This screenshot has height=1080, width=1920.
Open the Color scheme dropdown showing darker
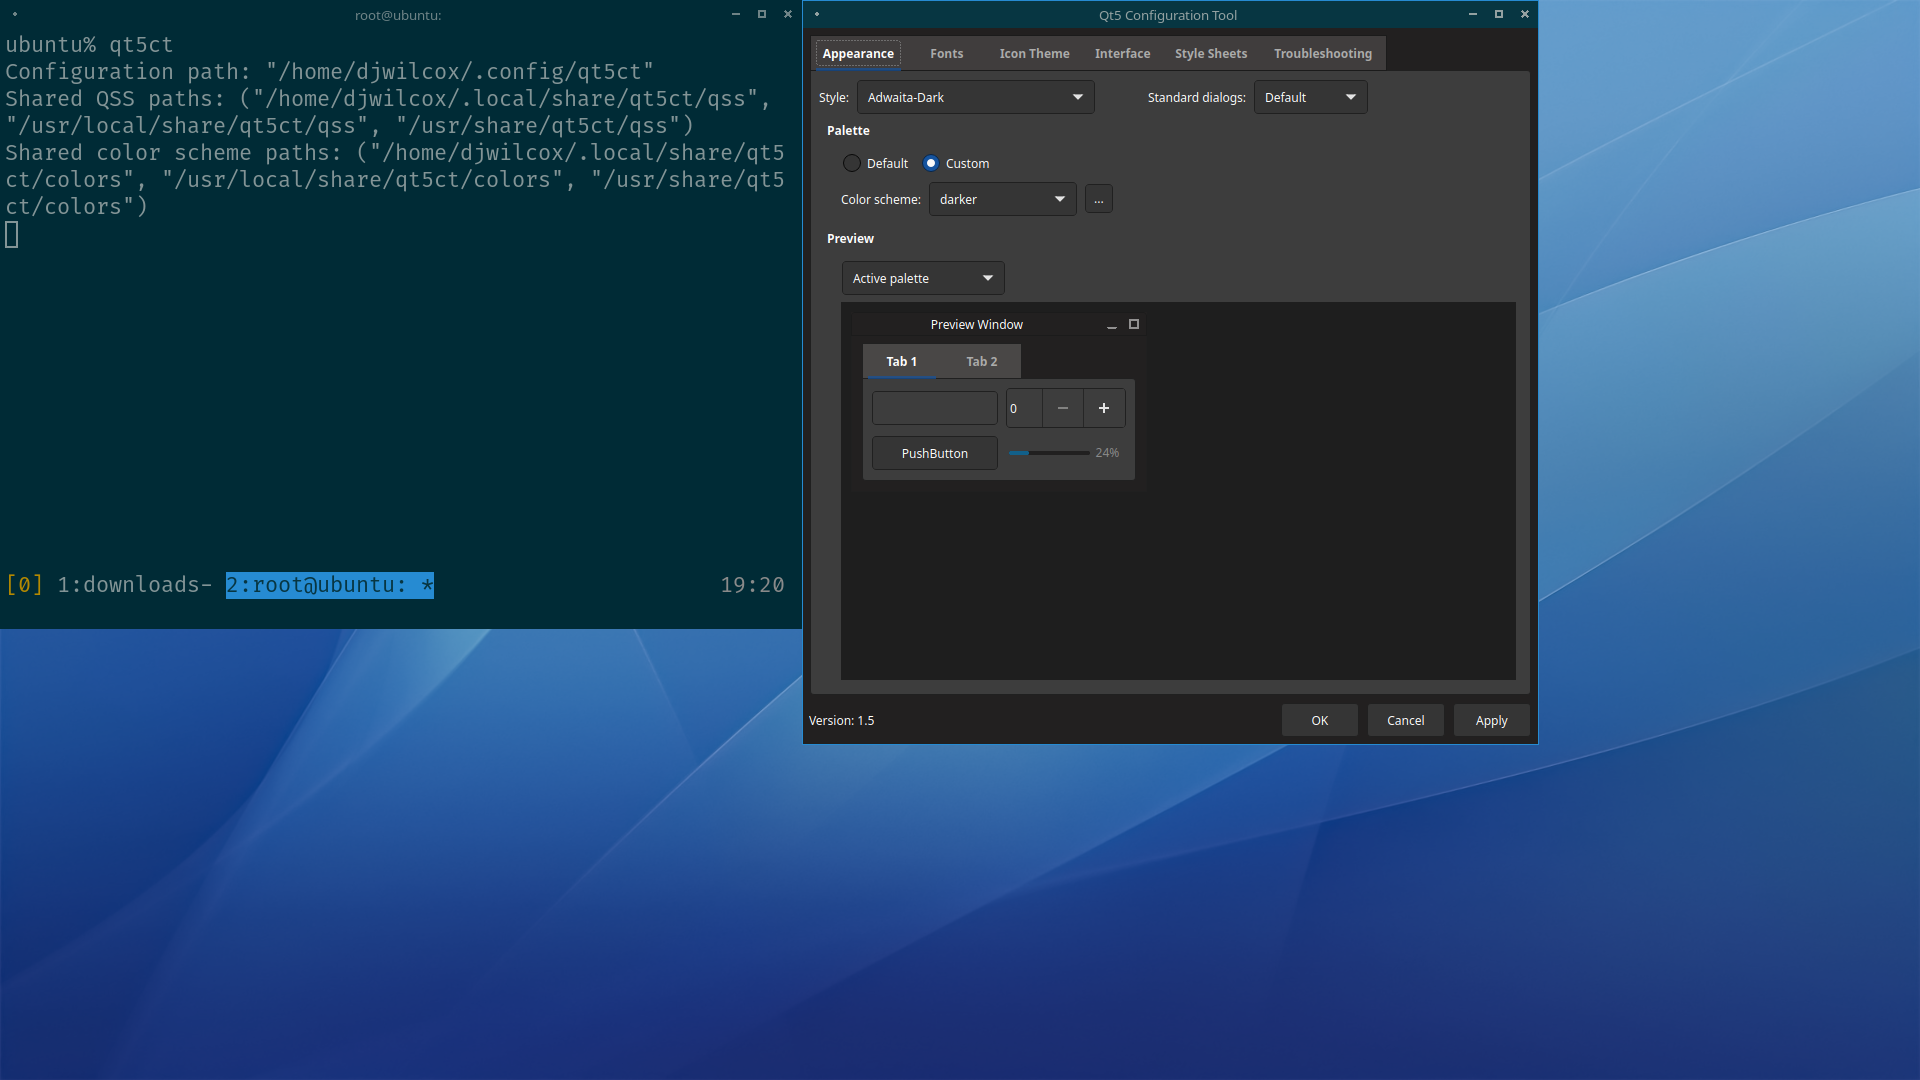[1002, 199]
